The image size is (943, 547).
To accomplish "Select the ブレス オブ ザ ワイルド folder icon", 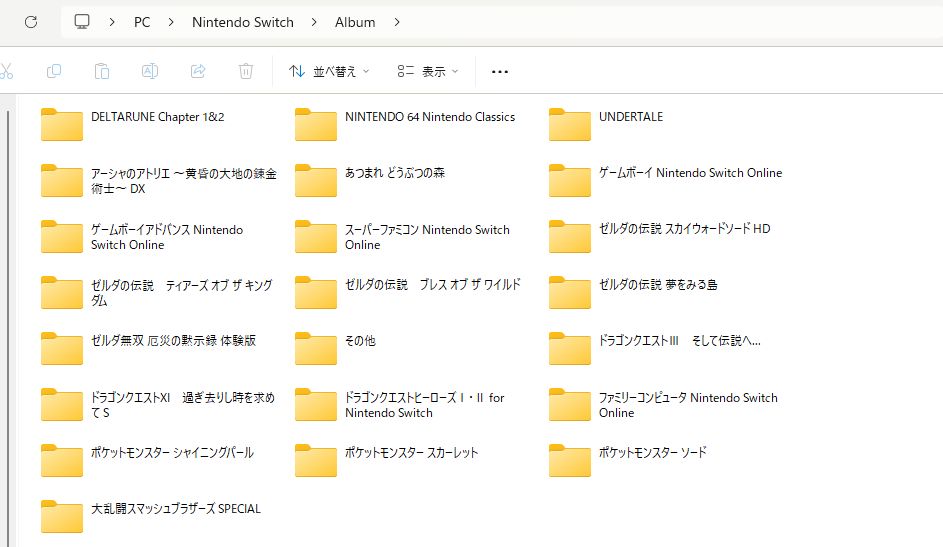I will click(316, 292).
